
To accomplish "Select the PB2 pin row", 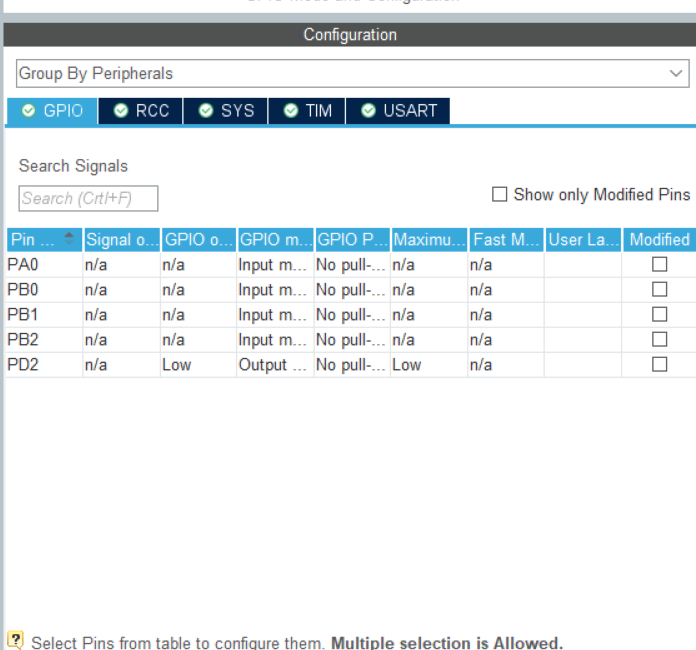I will click(x=351, y=340).
